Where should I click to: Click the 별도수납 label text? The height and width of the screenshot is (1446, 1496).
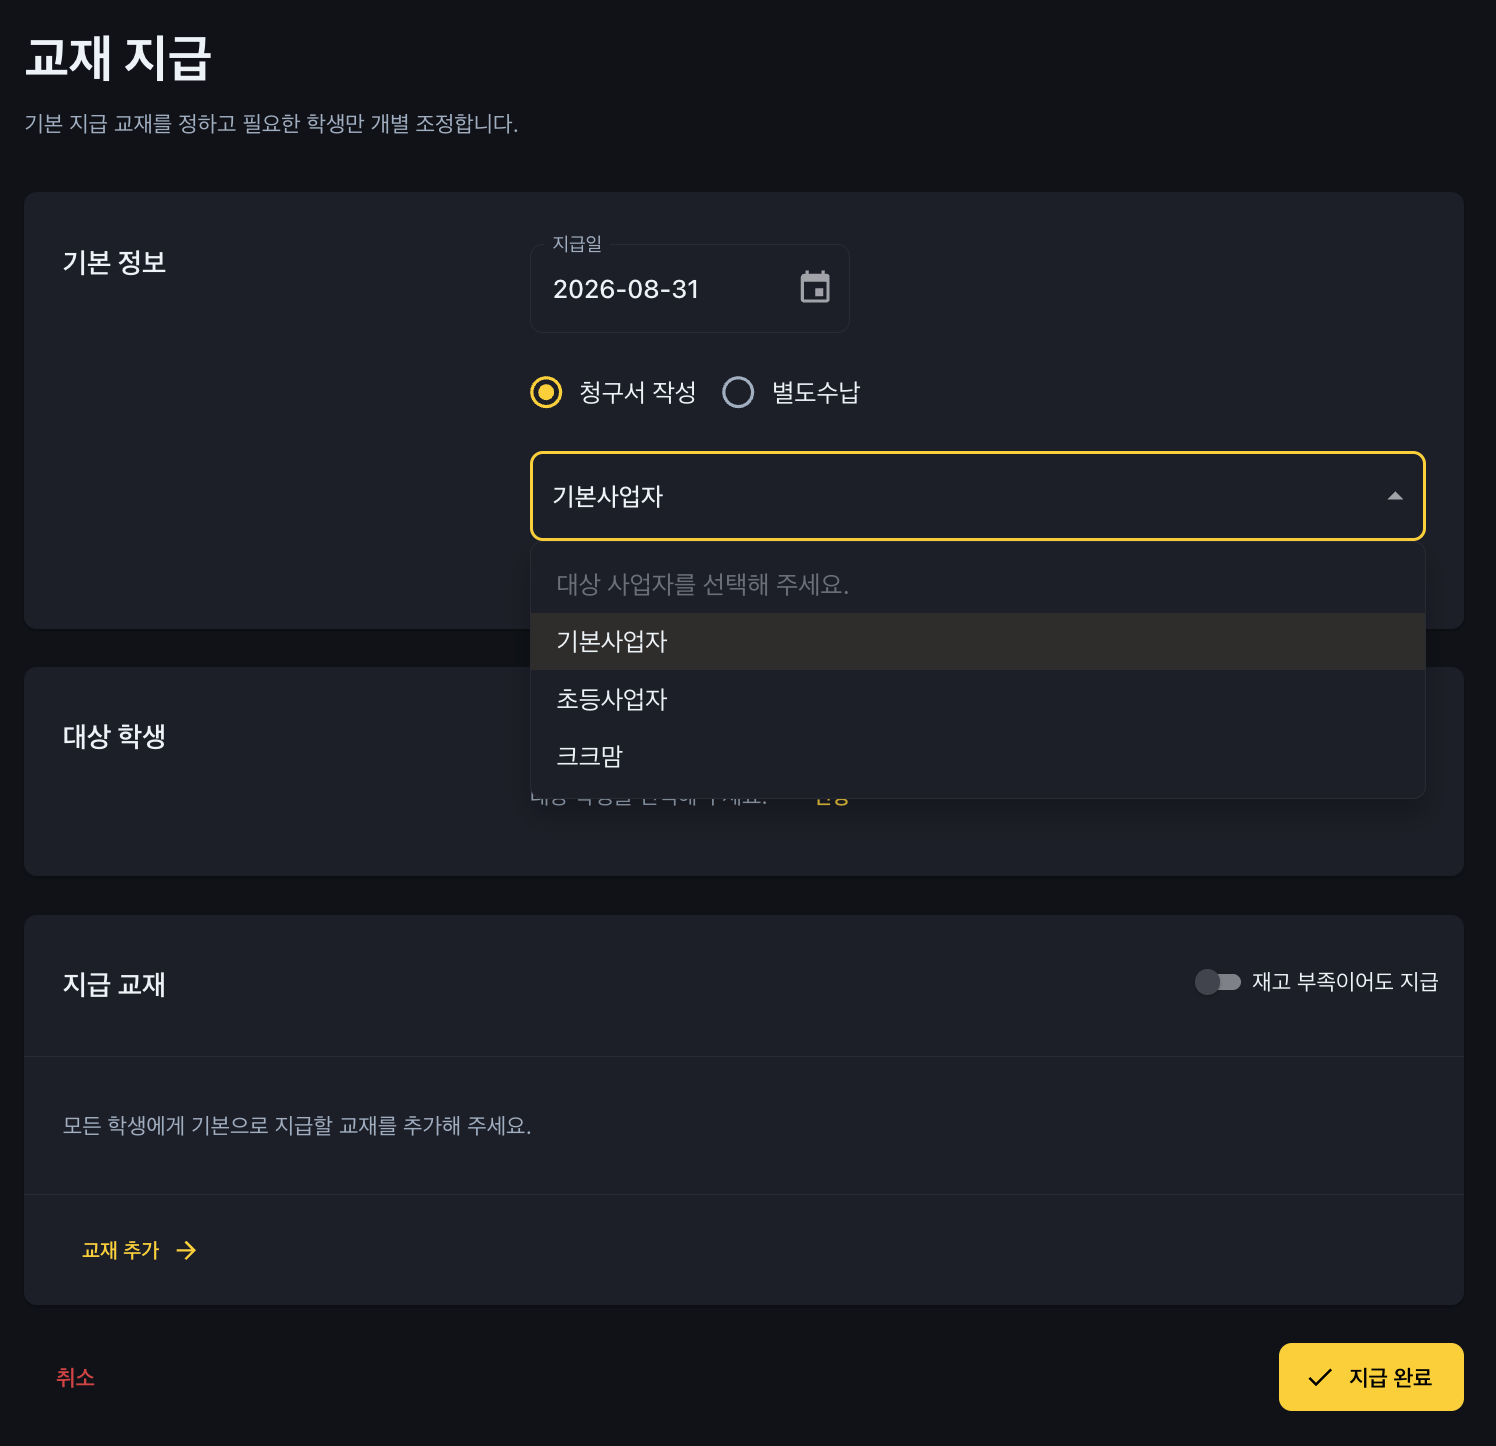coord(816,392)
